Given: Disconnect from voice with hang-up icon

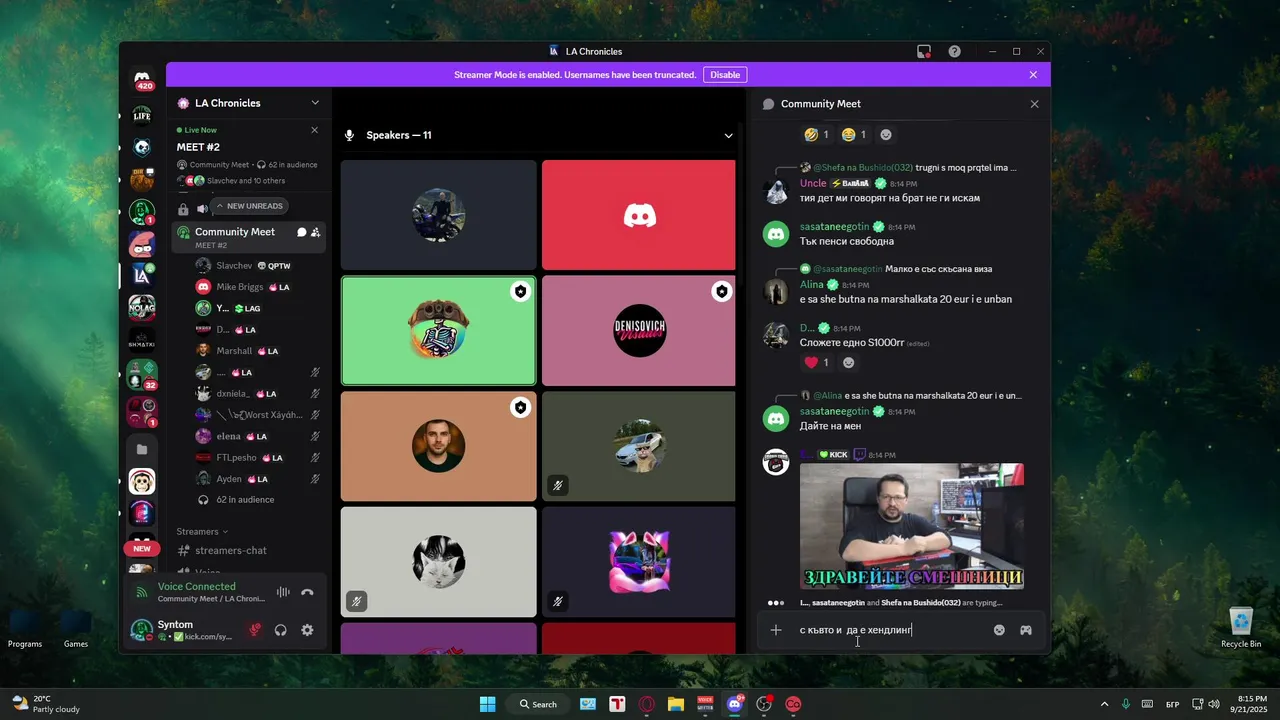Looking at the screenshot, I should pos(307,592).
